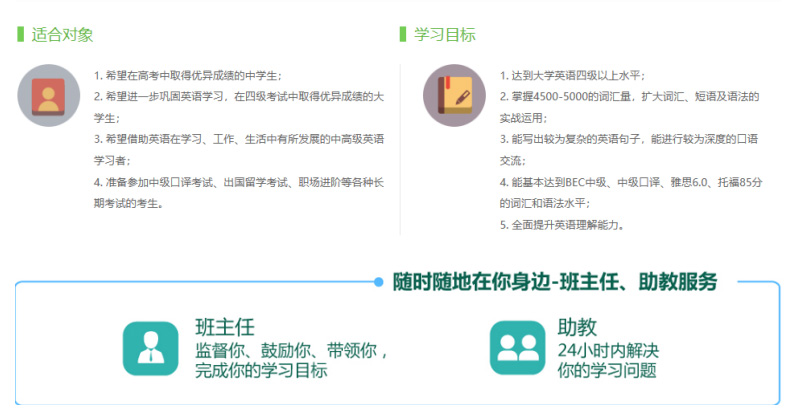Click the line 完成你的学习目标
The width and height of the screenshot is (796, 413).
261,370
